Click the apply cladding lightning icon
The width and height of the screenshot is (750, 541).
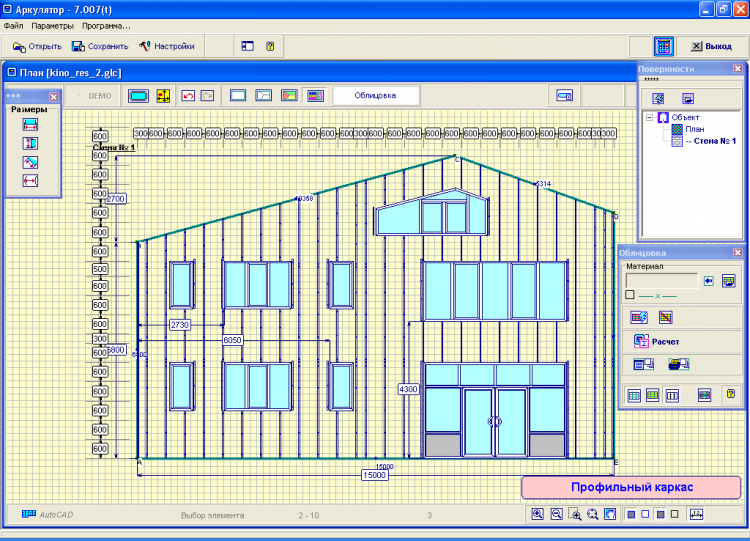[x=639, y=317]
